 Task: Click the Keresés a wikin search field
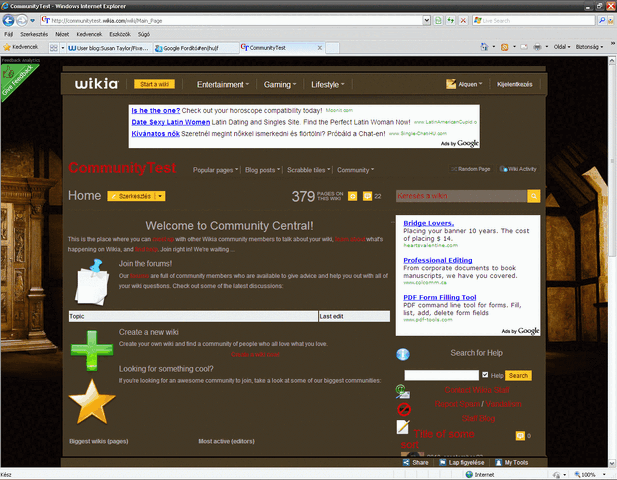pyautogui.click(x=461, y=196)
